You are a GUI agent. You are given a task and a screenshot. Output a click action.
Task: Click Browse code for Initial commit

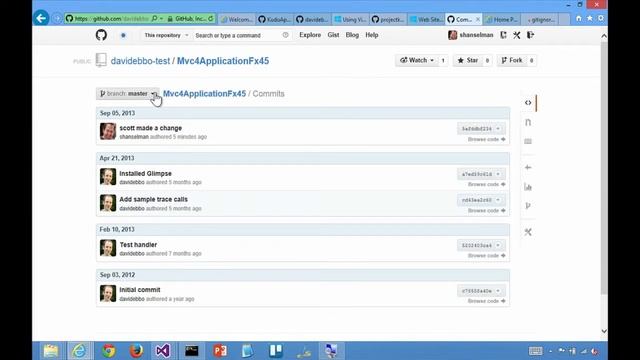point(487,301)
